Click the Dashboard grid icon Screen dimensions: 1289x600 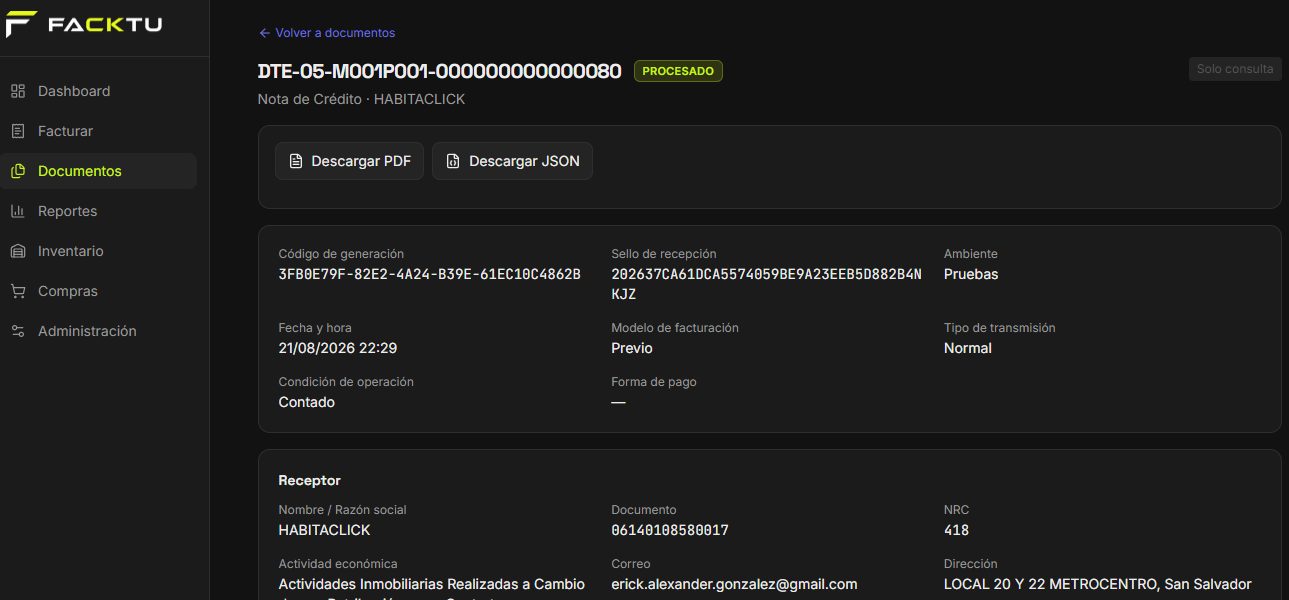[x=18, y=91]
